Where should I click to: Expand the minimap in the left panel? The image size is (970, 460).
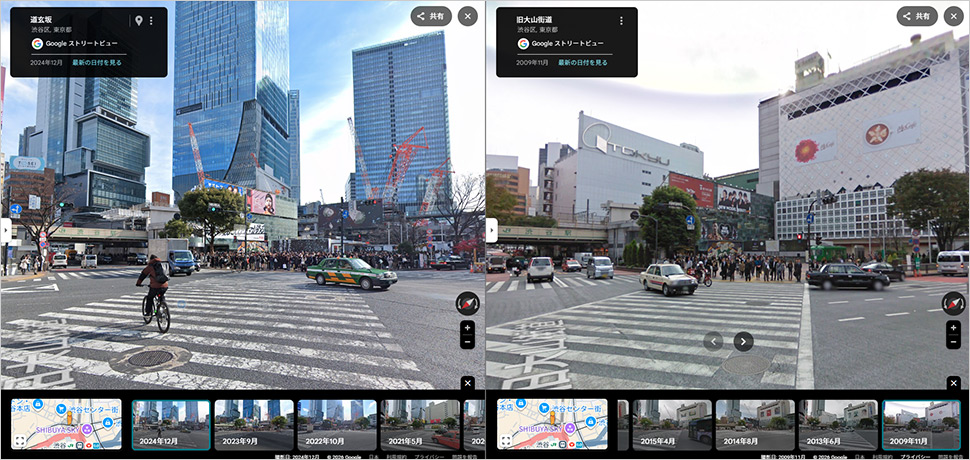click(20, 441)
